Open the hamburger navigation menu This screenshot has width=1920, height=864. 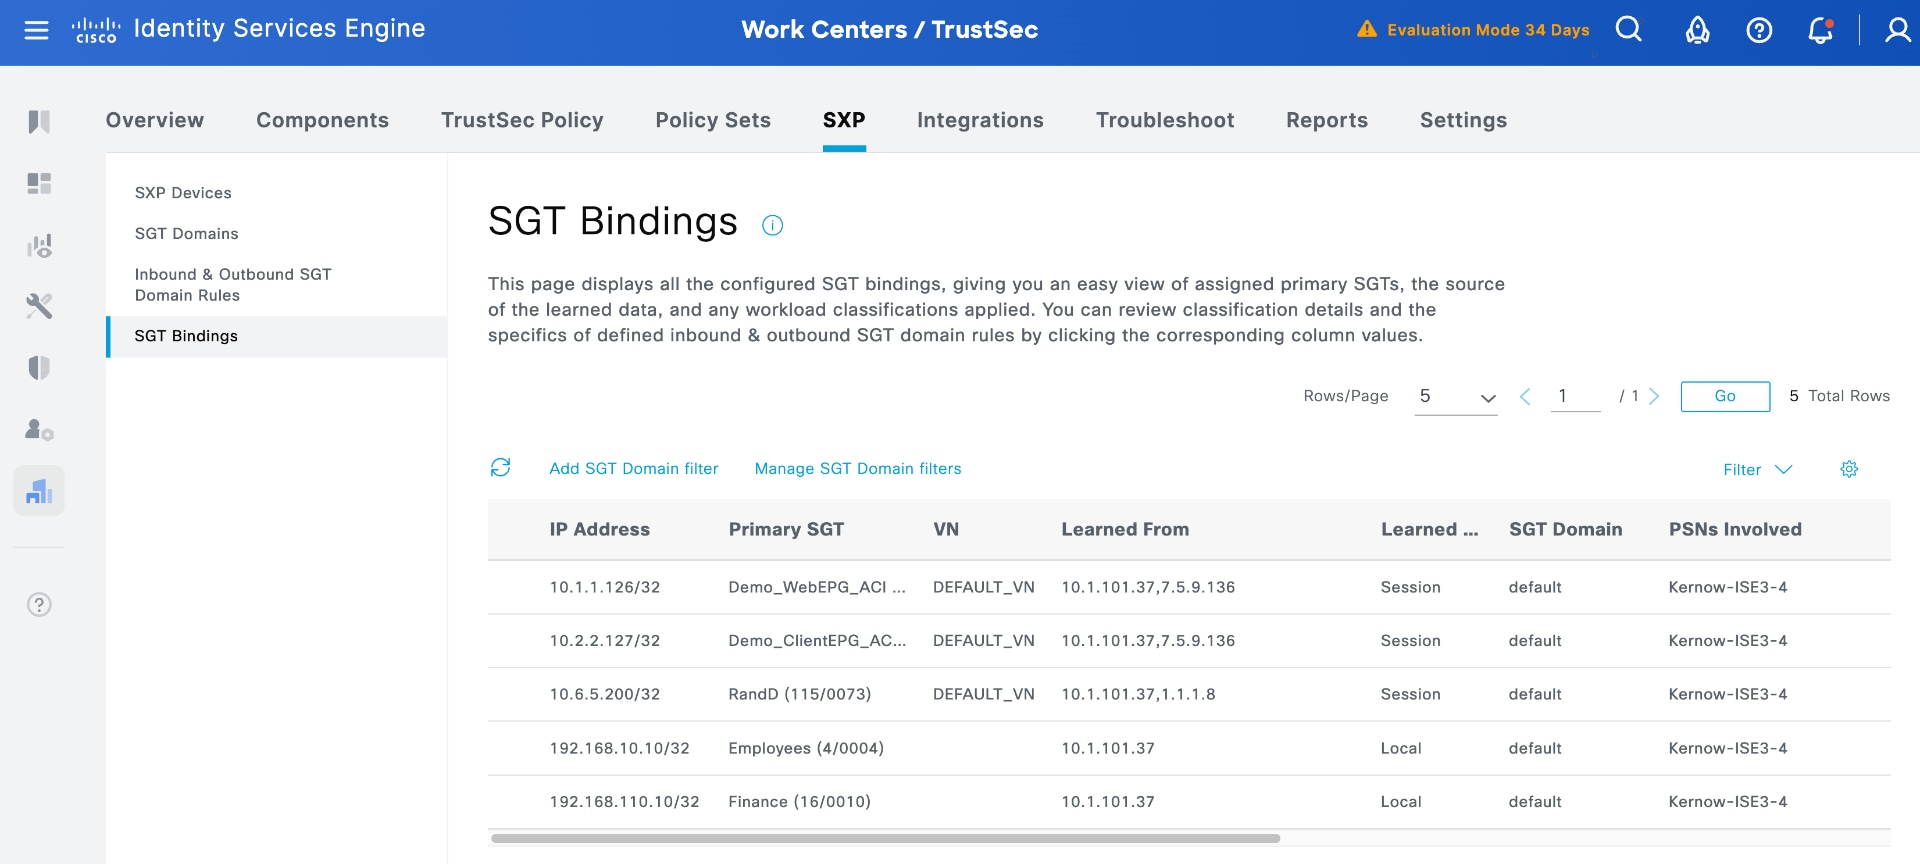click(36, 30)
